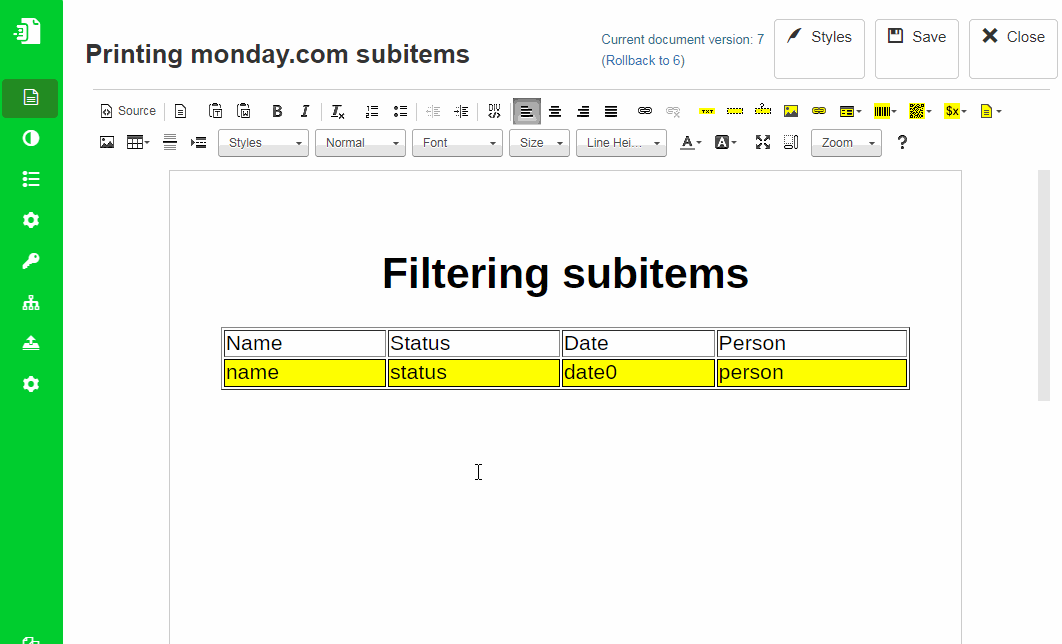Open the Normal paragraph format dropdown
The height and width of the screenshot is (644, 1062).
coord(360,143)
